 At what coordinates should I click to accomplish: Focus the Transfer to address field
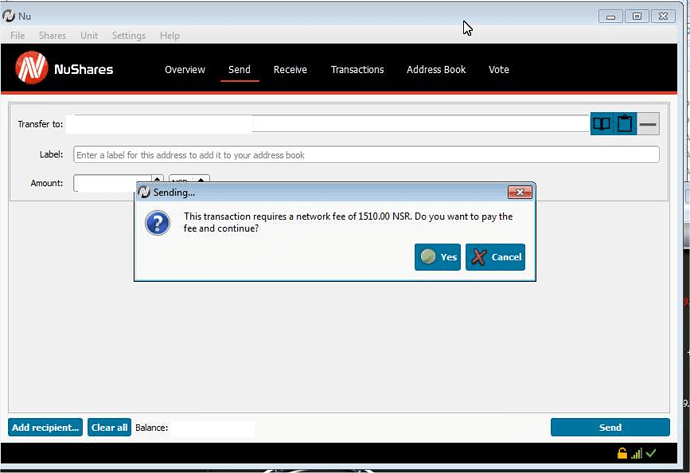[328, 124]
